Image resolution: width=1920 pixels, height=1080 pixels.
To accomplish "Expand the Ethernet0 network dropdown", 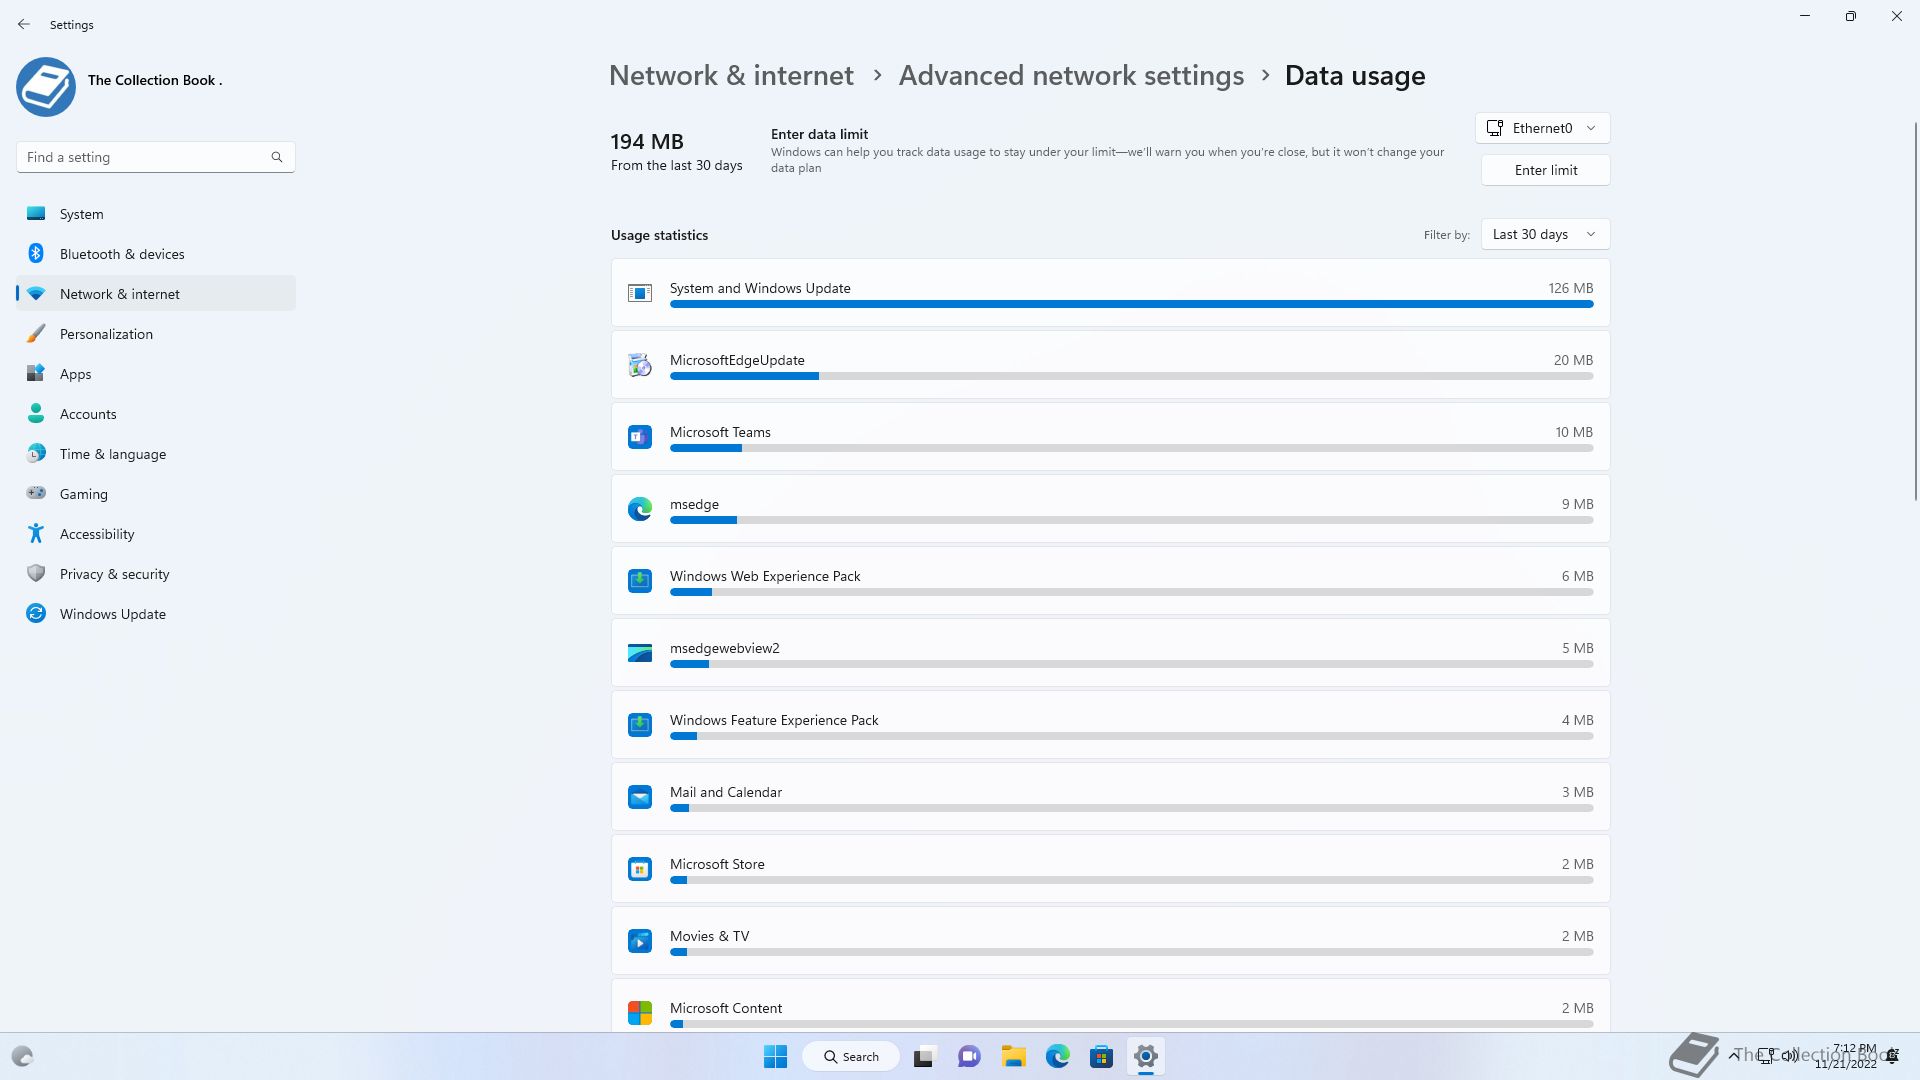I will (x=1543, y=128).
